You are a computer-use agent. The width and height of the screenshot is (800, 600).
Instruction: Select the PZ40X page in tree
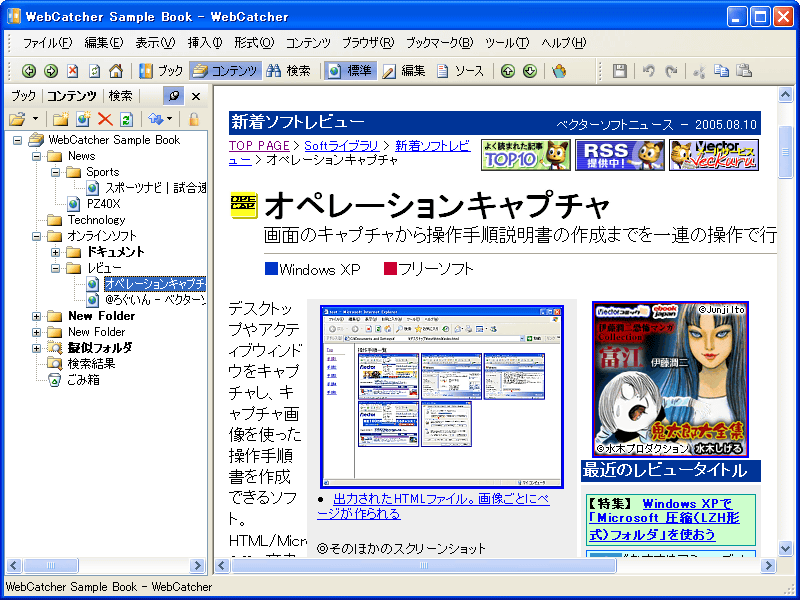104,204
